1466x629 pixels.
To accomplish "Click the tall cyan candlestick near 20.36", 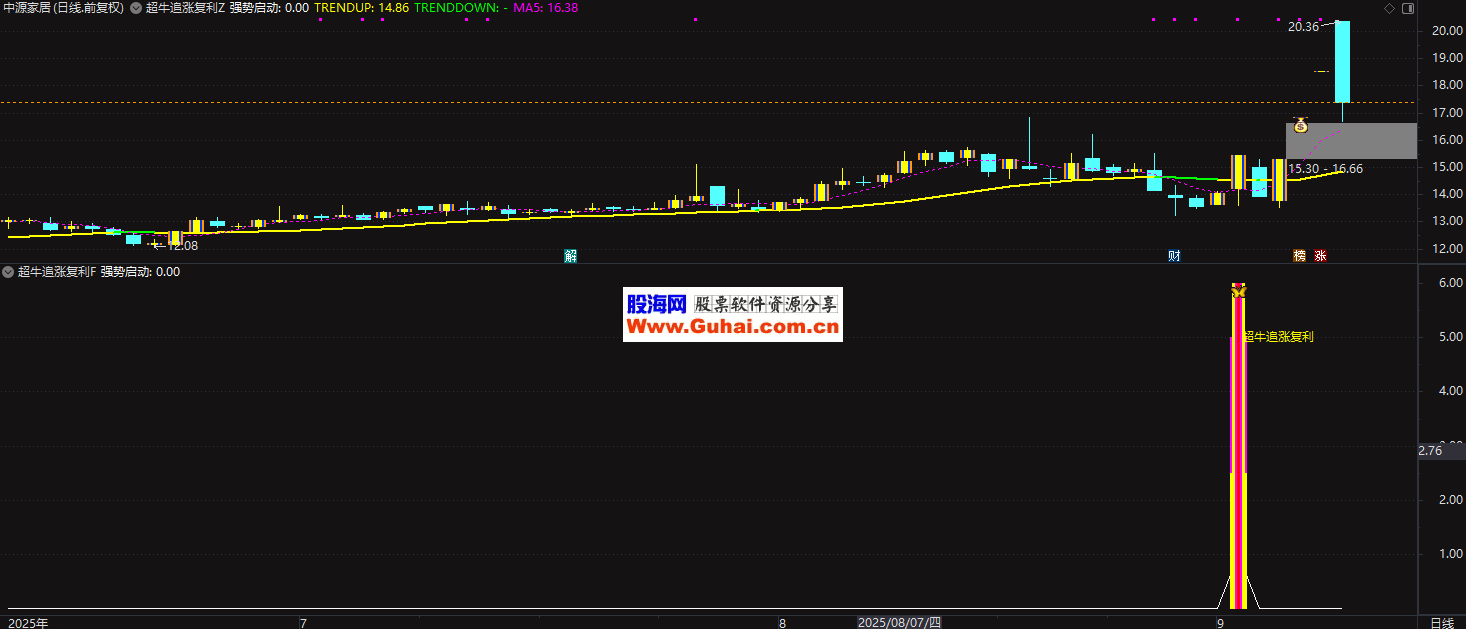I will (x=1343, y=62).
